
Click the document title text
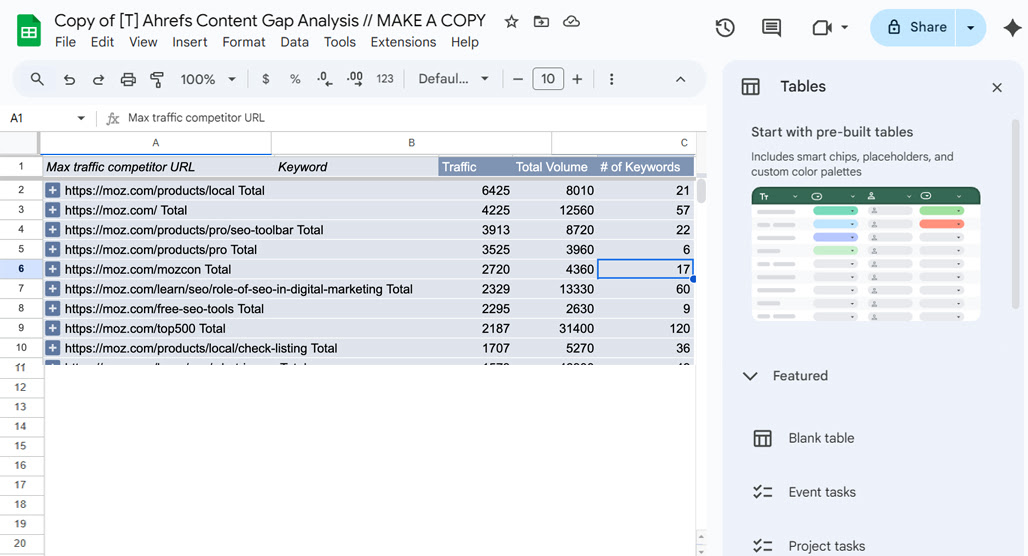(269, 20)
